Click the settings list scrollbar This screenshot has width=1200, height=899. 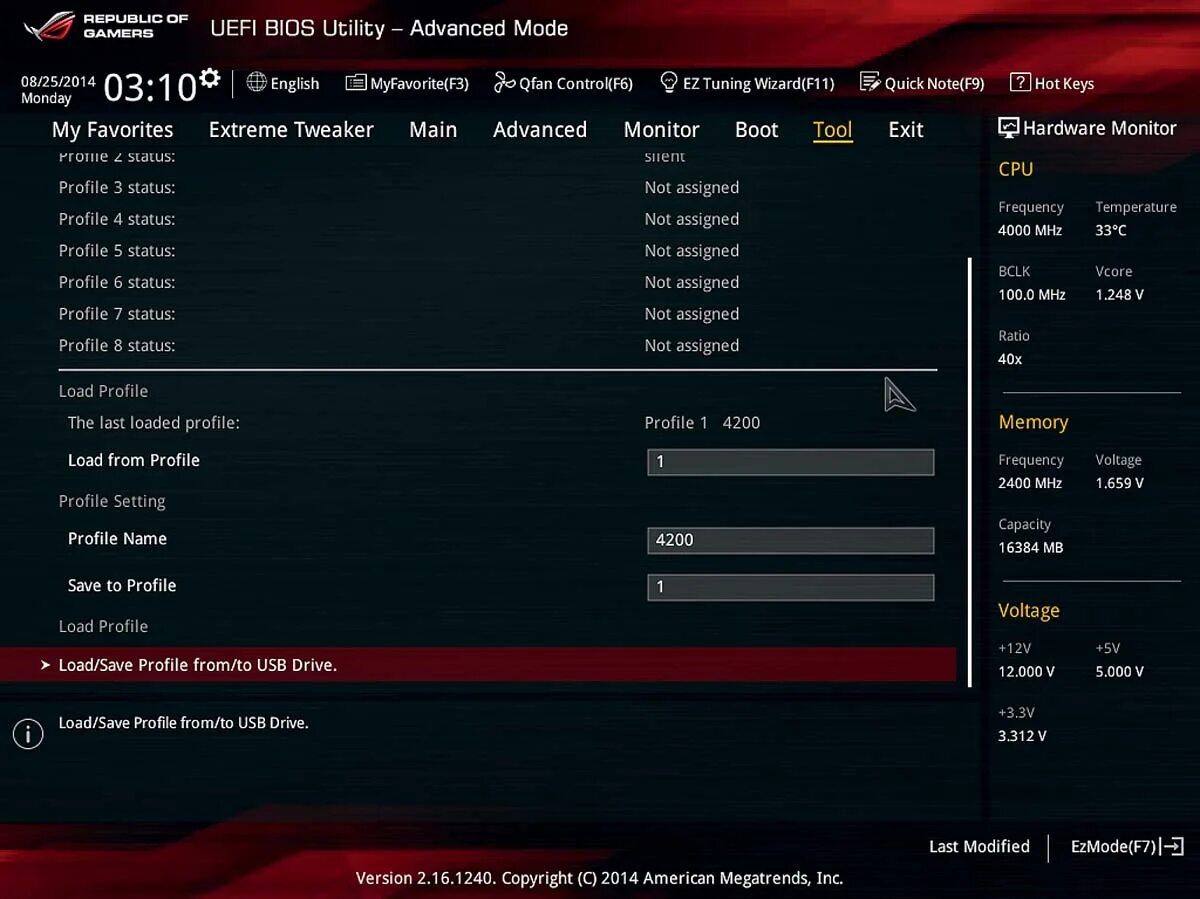tap(969, 472)
